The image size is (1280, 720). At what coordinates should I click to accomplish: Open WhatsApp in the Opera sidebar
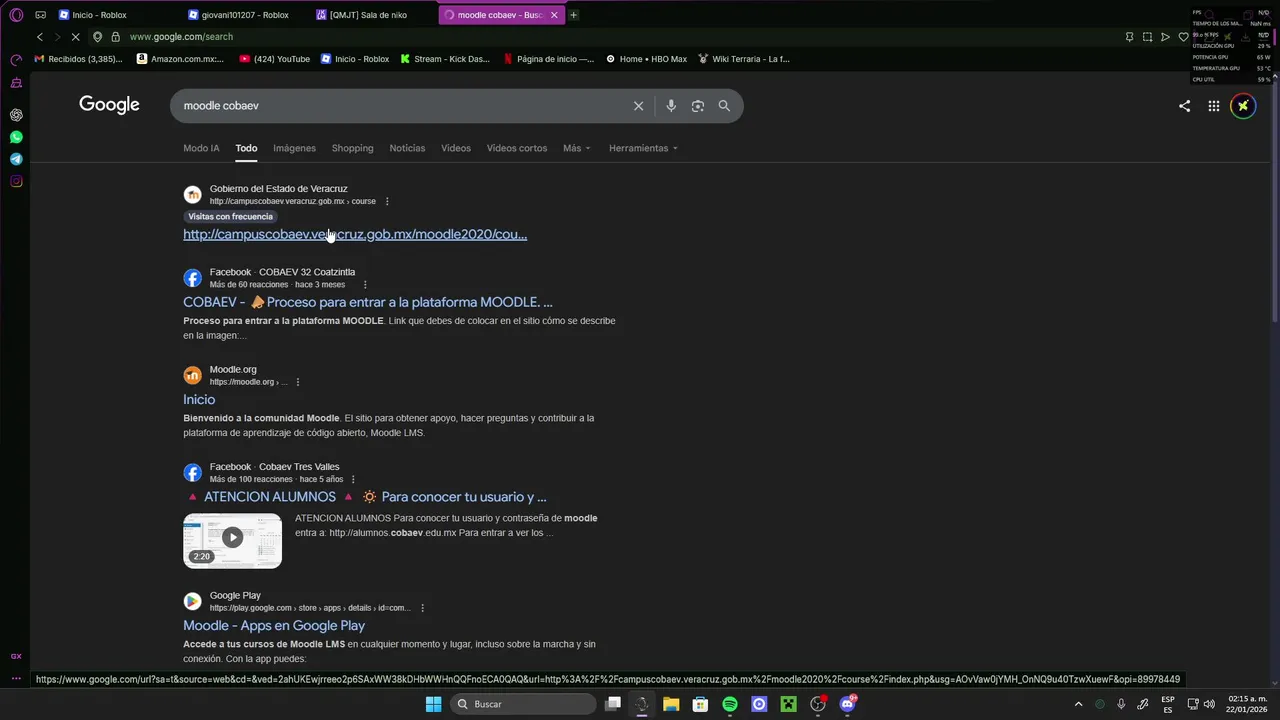click(x=16, y=137)
